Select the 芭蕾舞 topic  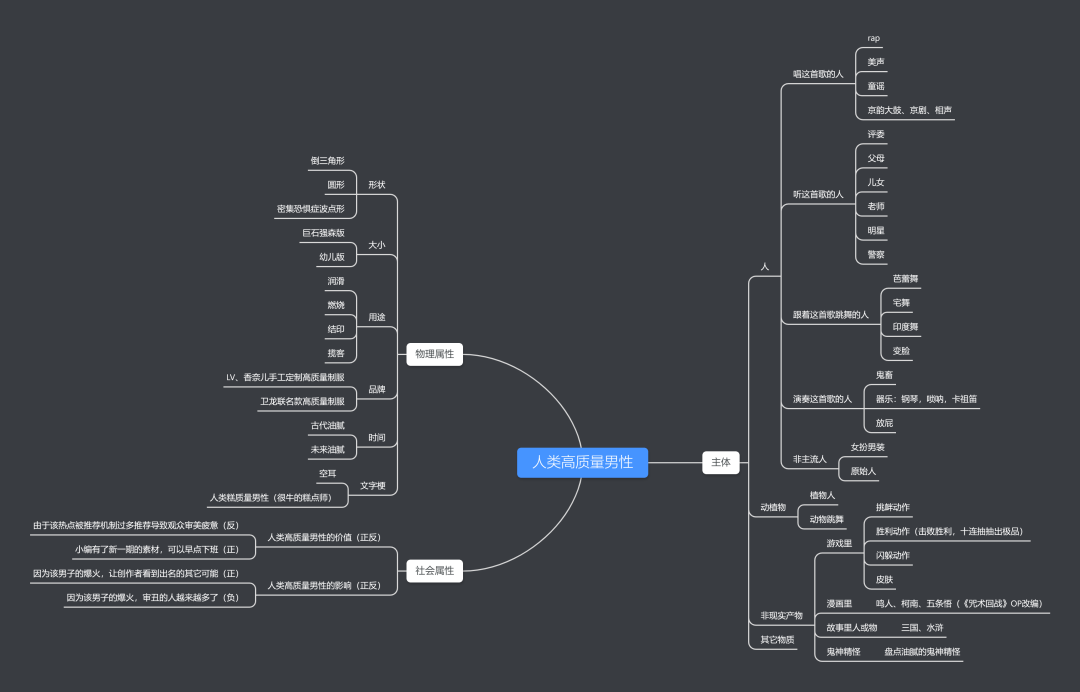click(905, 279)
